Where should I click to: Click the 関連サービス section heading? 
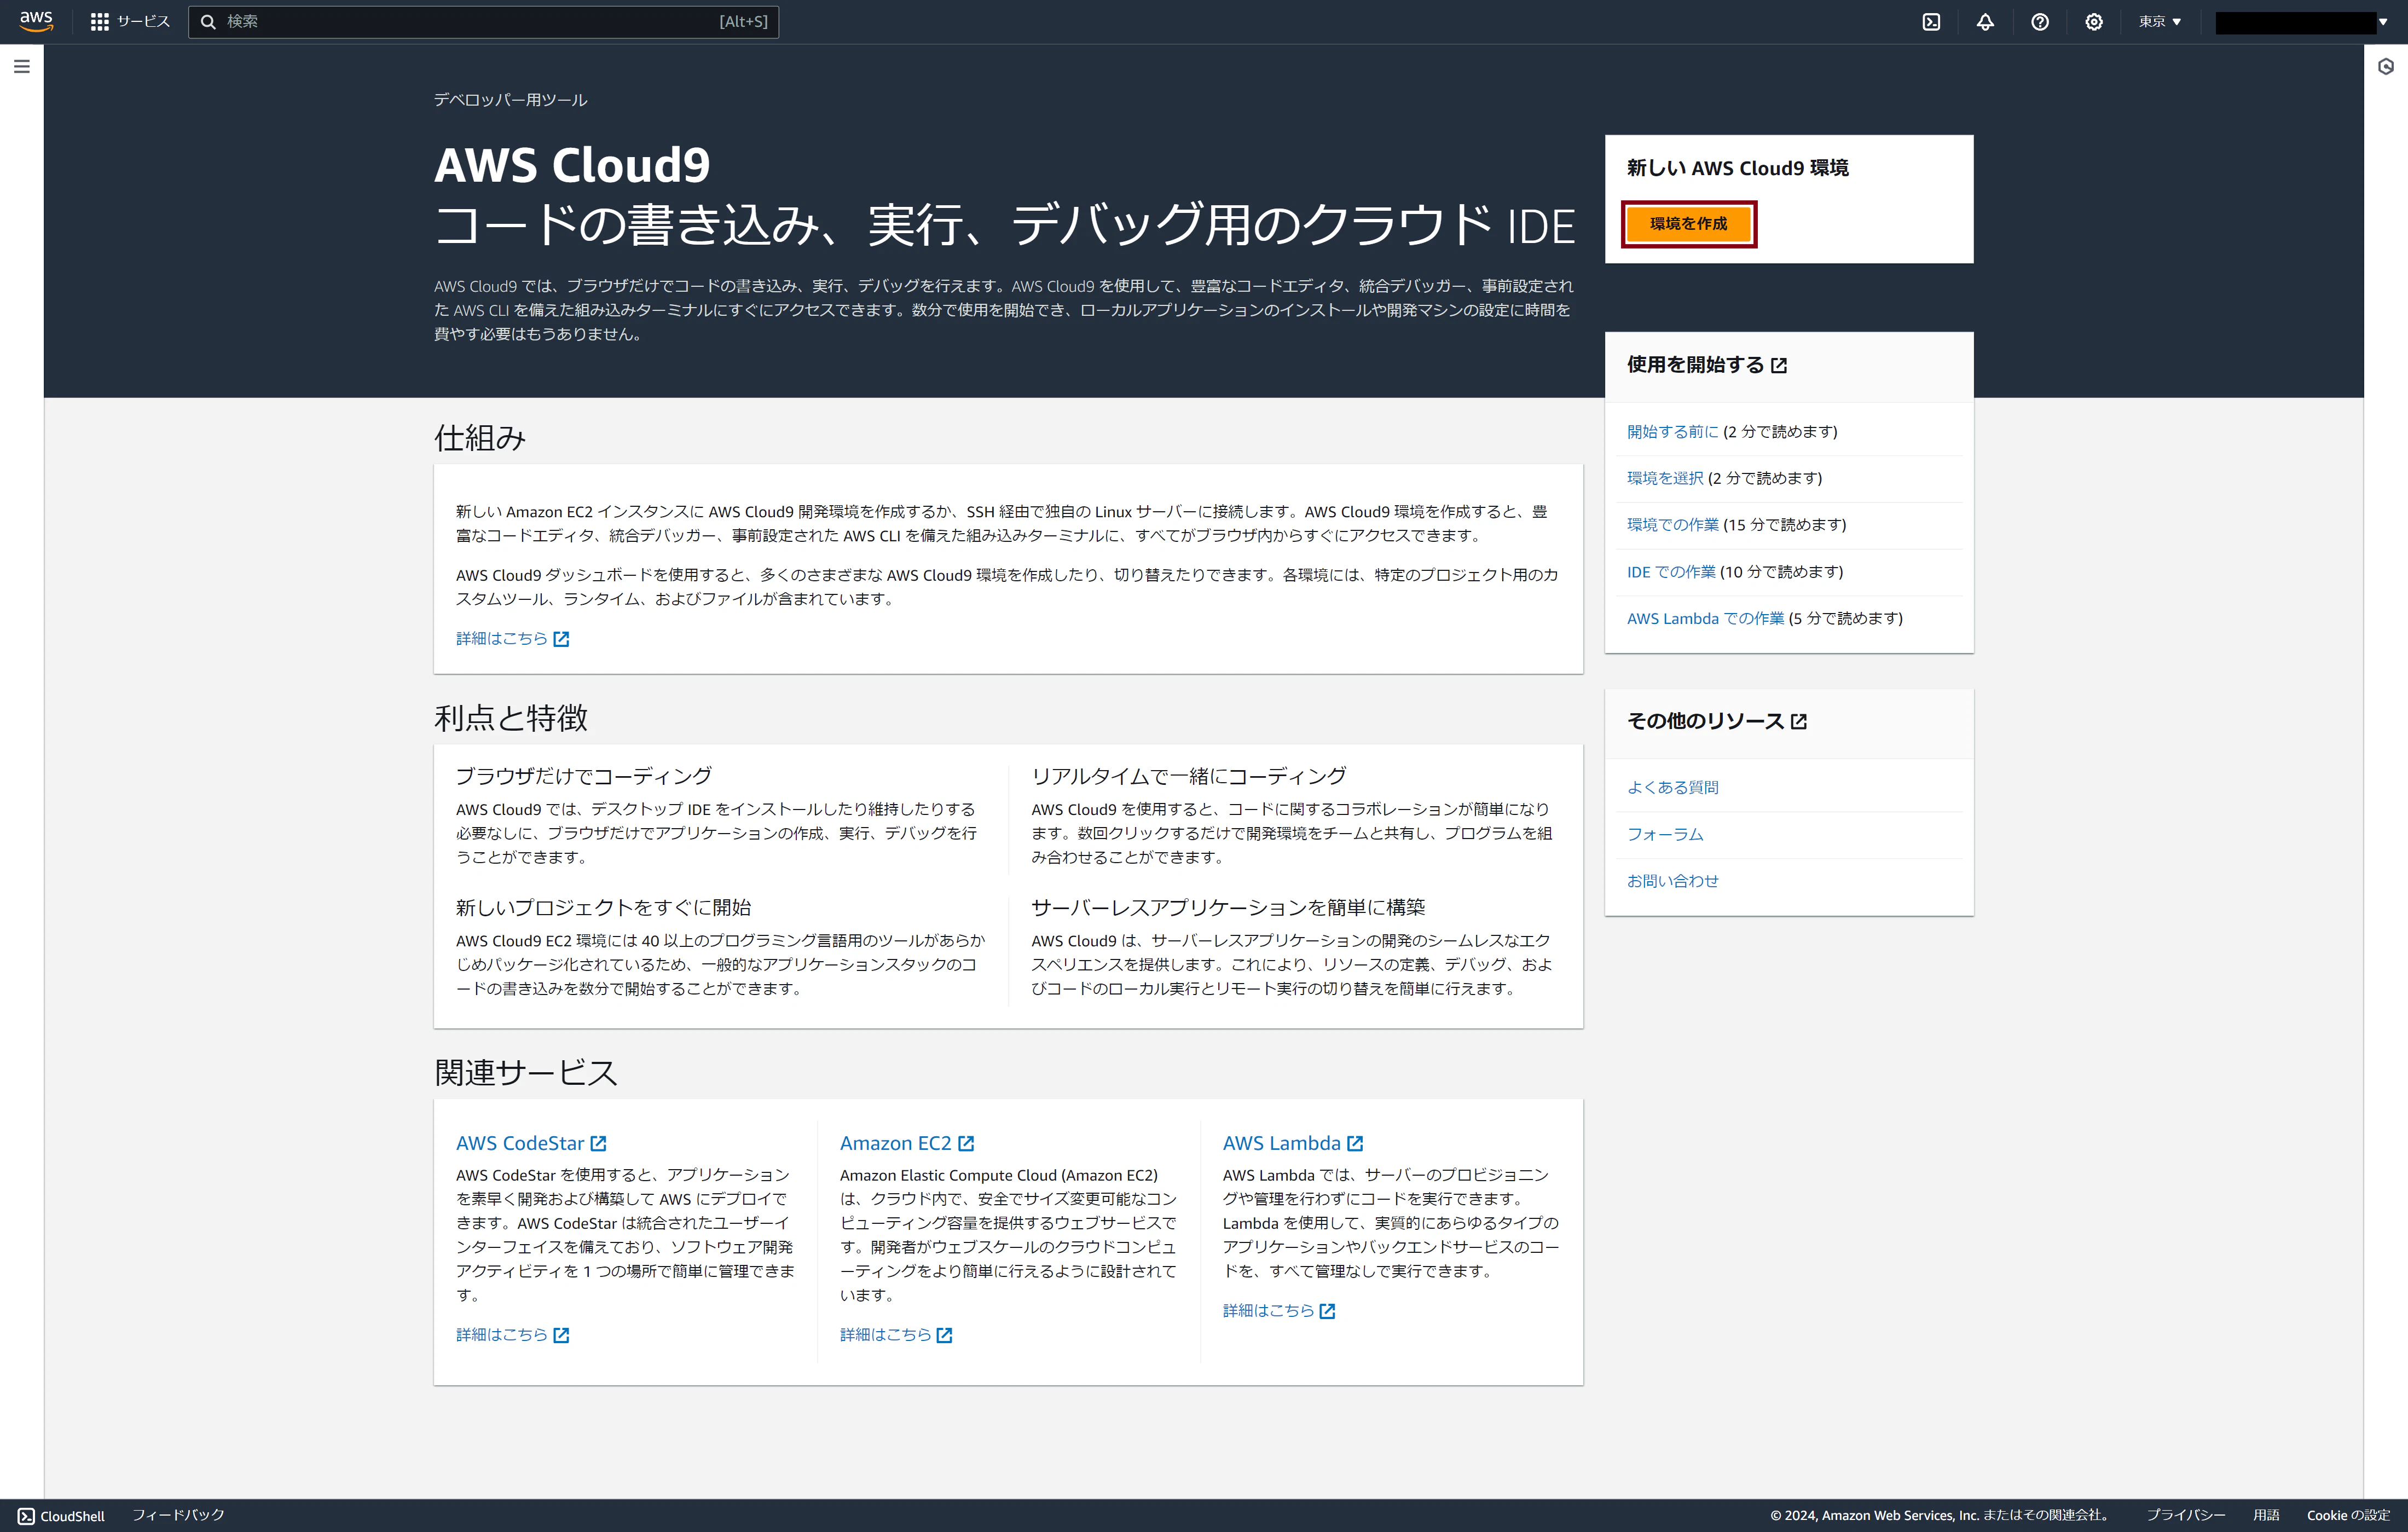(526, 1072)
